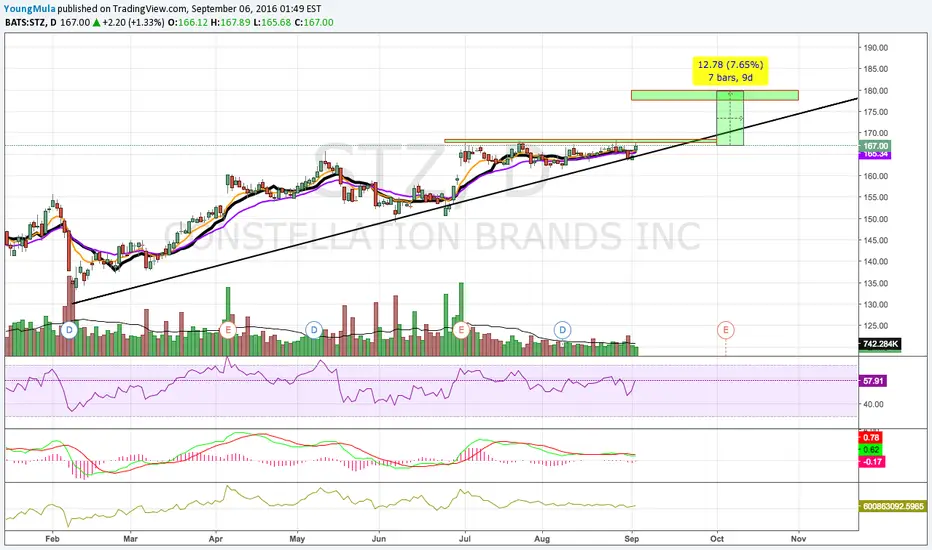Click the Feb label on time axis
Screen dimensions: 932x550
tap(52, 539)
